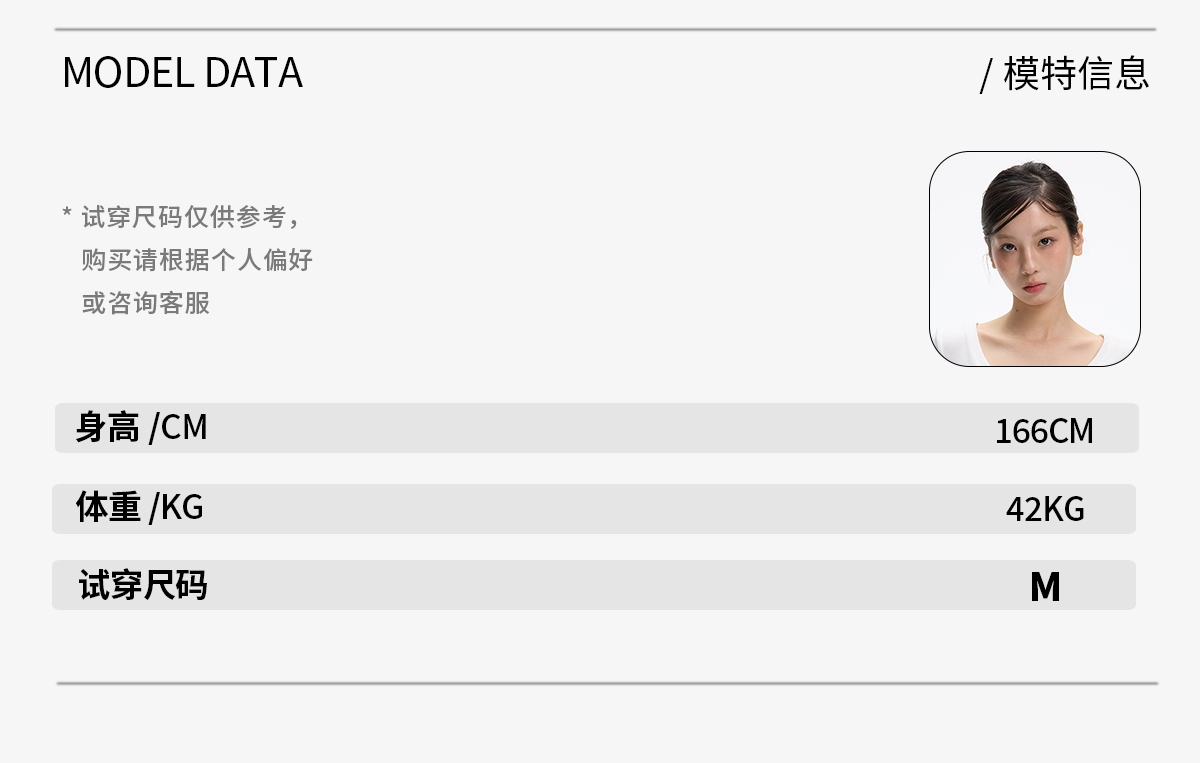Click the asterisk before the note
The height and width of the screenshot is (763, 1200).
coord(67,213)
